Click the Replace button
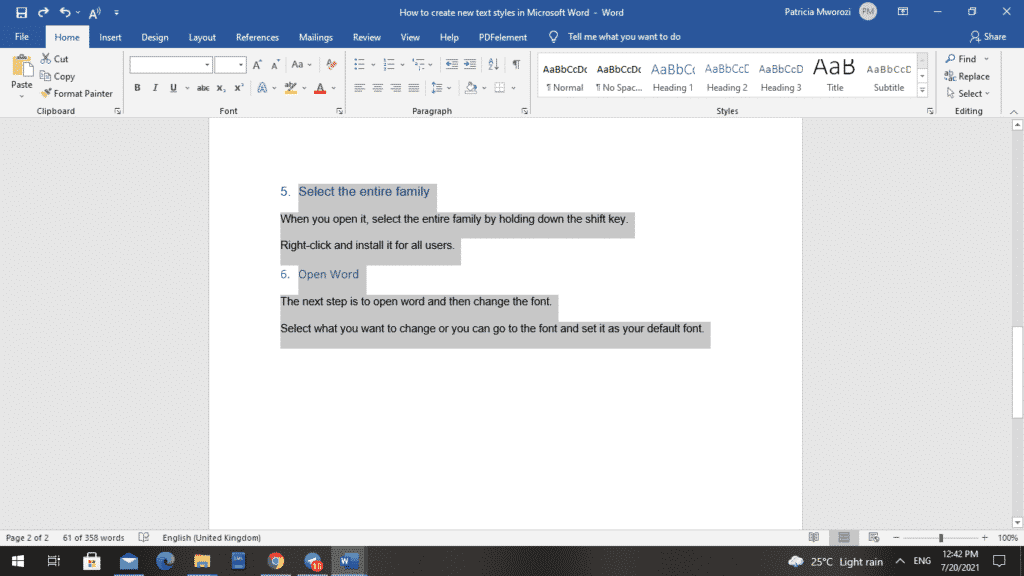Image resolution: width=1024 pixels, height=576 pixels. (x=967, y=76)
